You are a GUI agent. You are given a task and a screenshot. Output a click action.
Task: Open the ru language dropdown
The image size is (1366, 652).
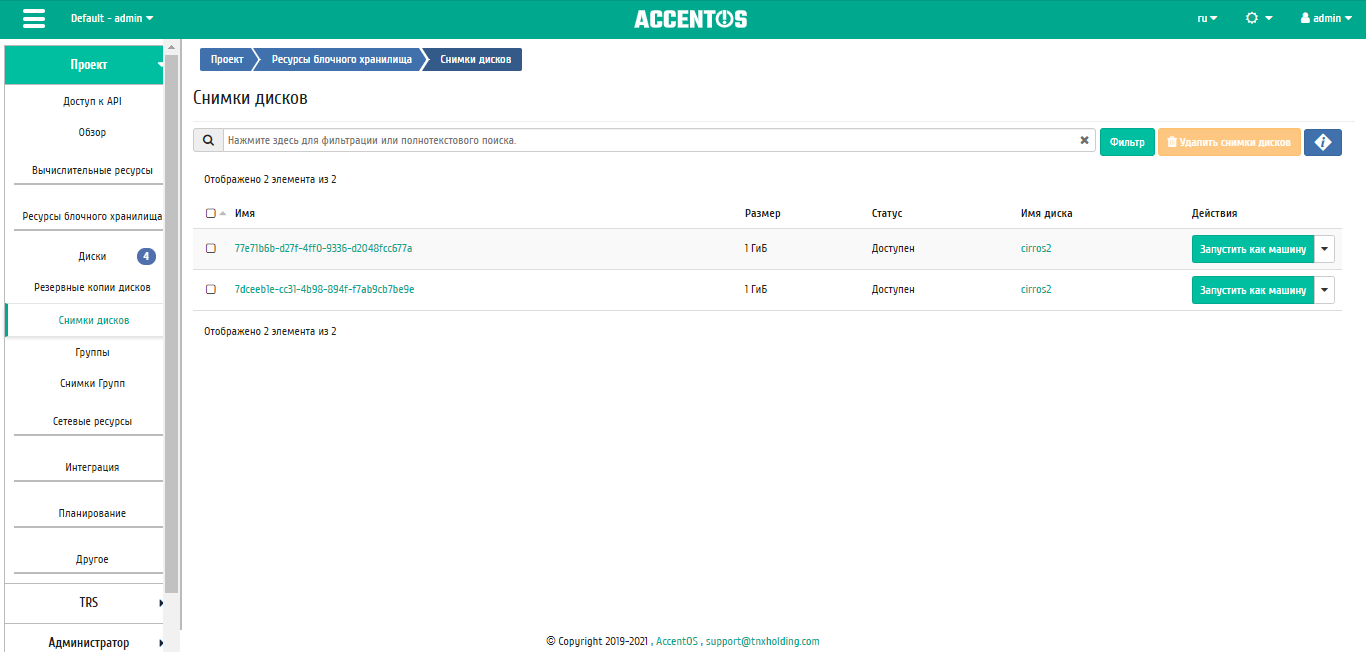tap(1207, 18)
